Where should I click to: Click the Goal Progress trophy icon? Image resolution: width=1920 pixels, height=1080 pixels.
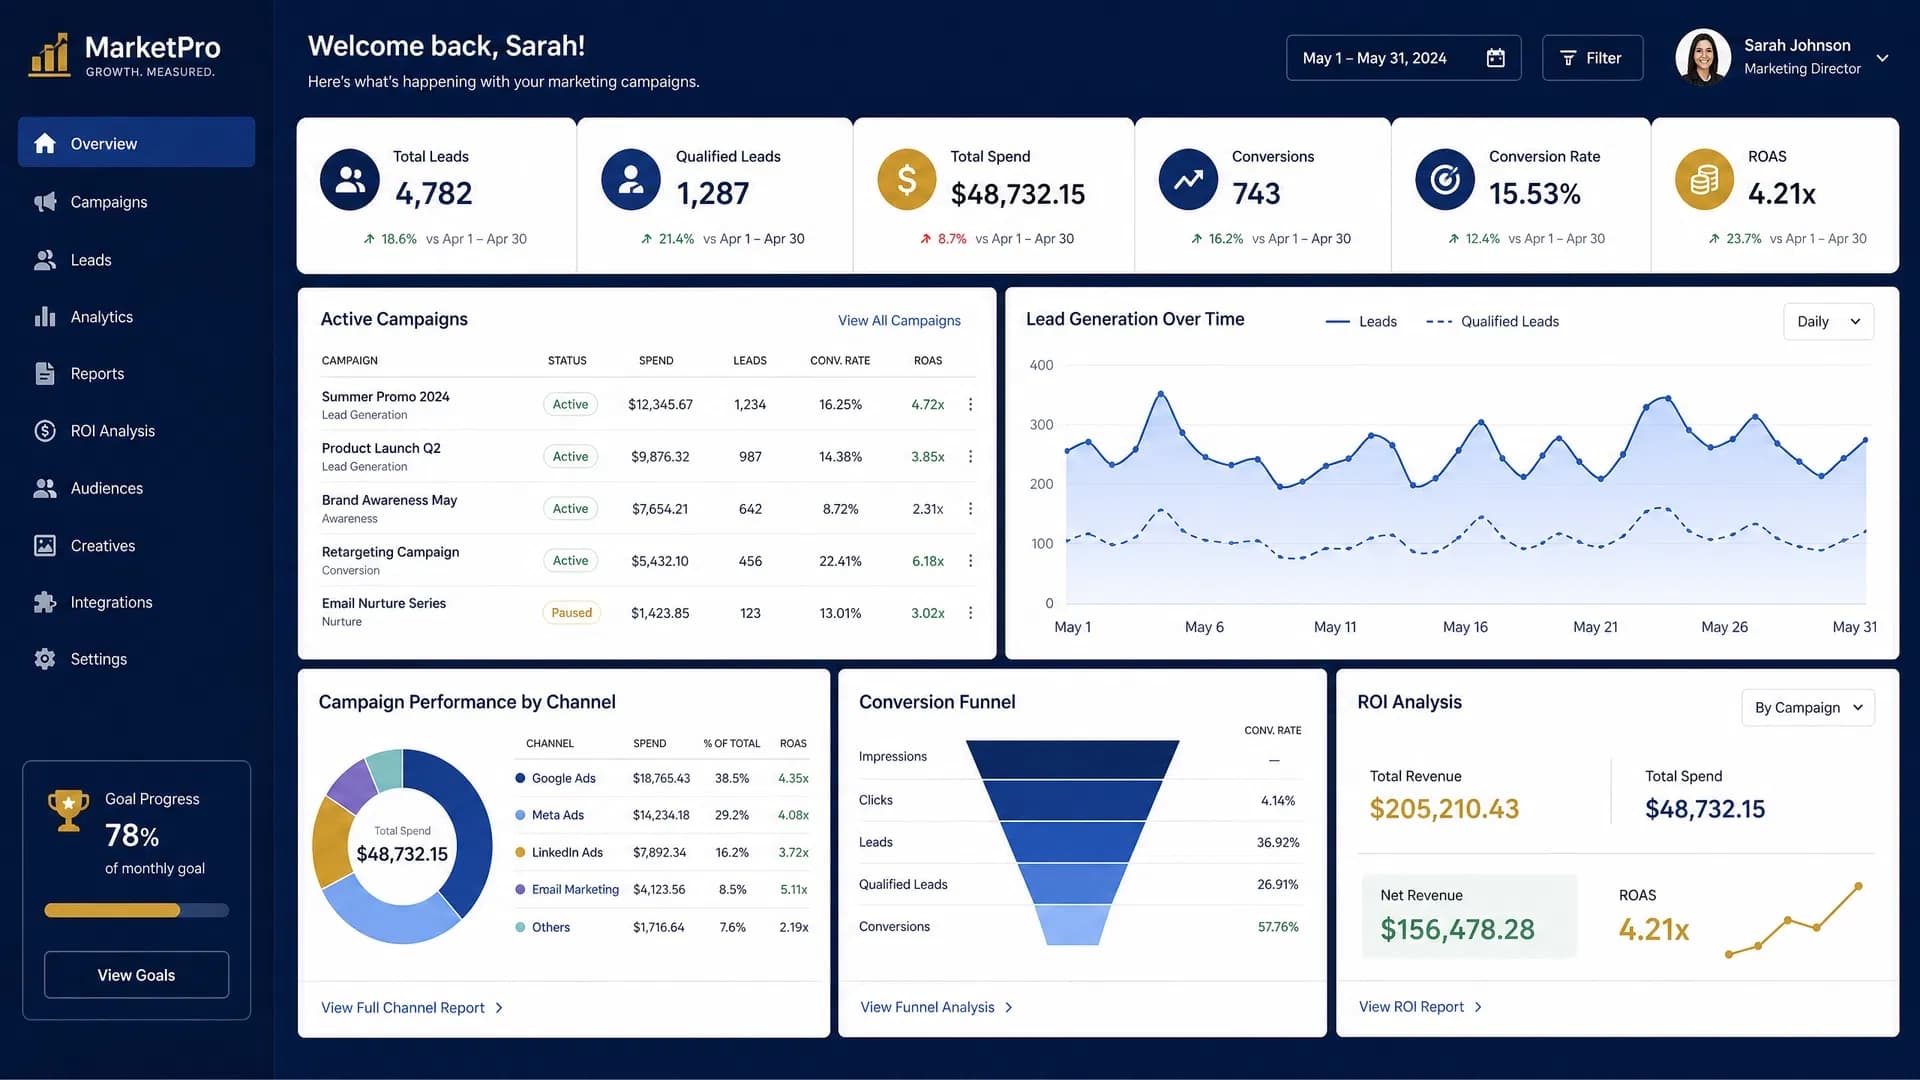[68, 810]
